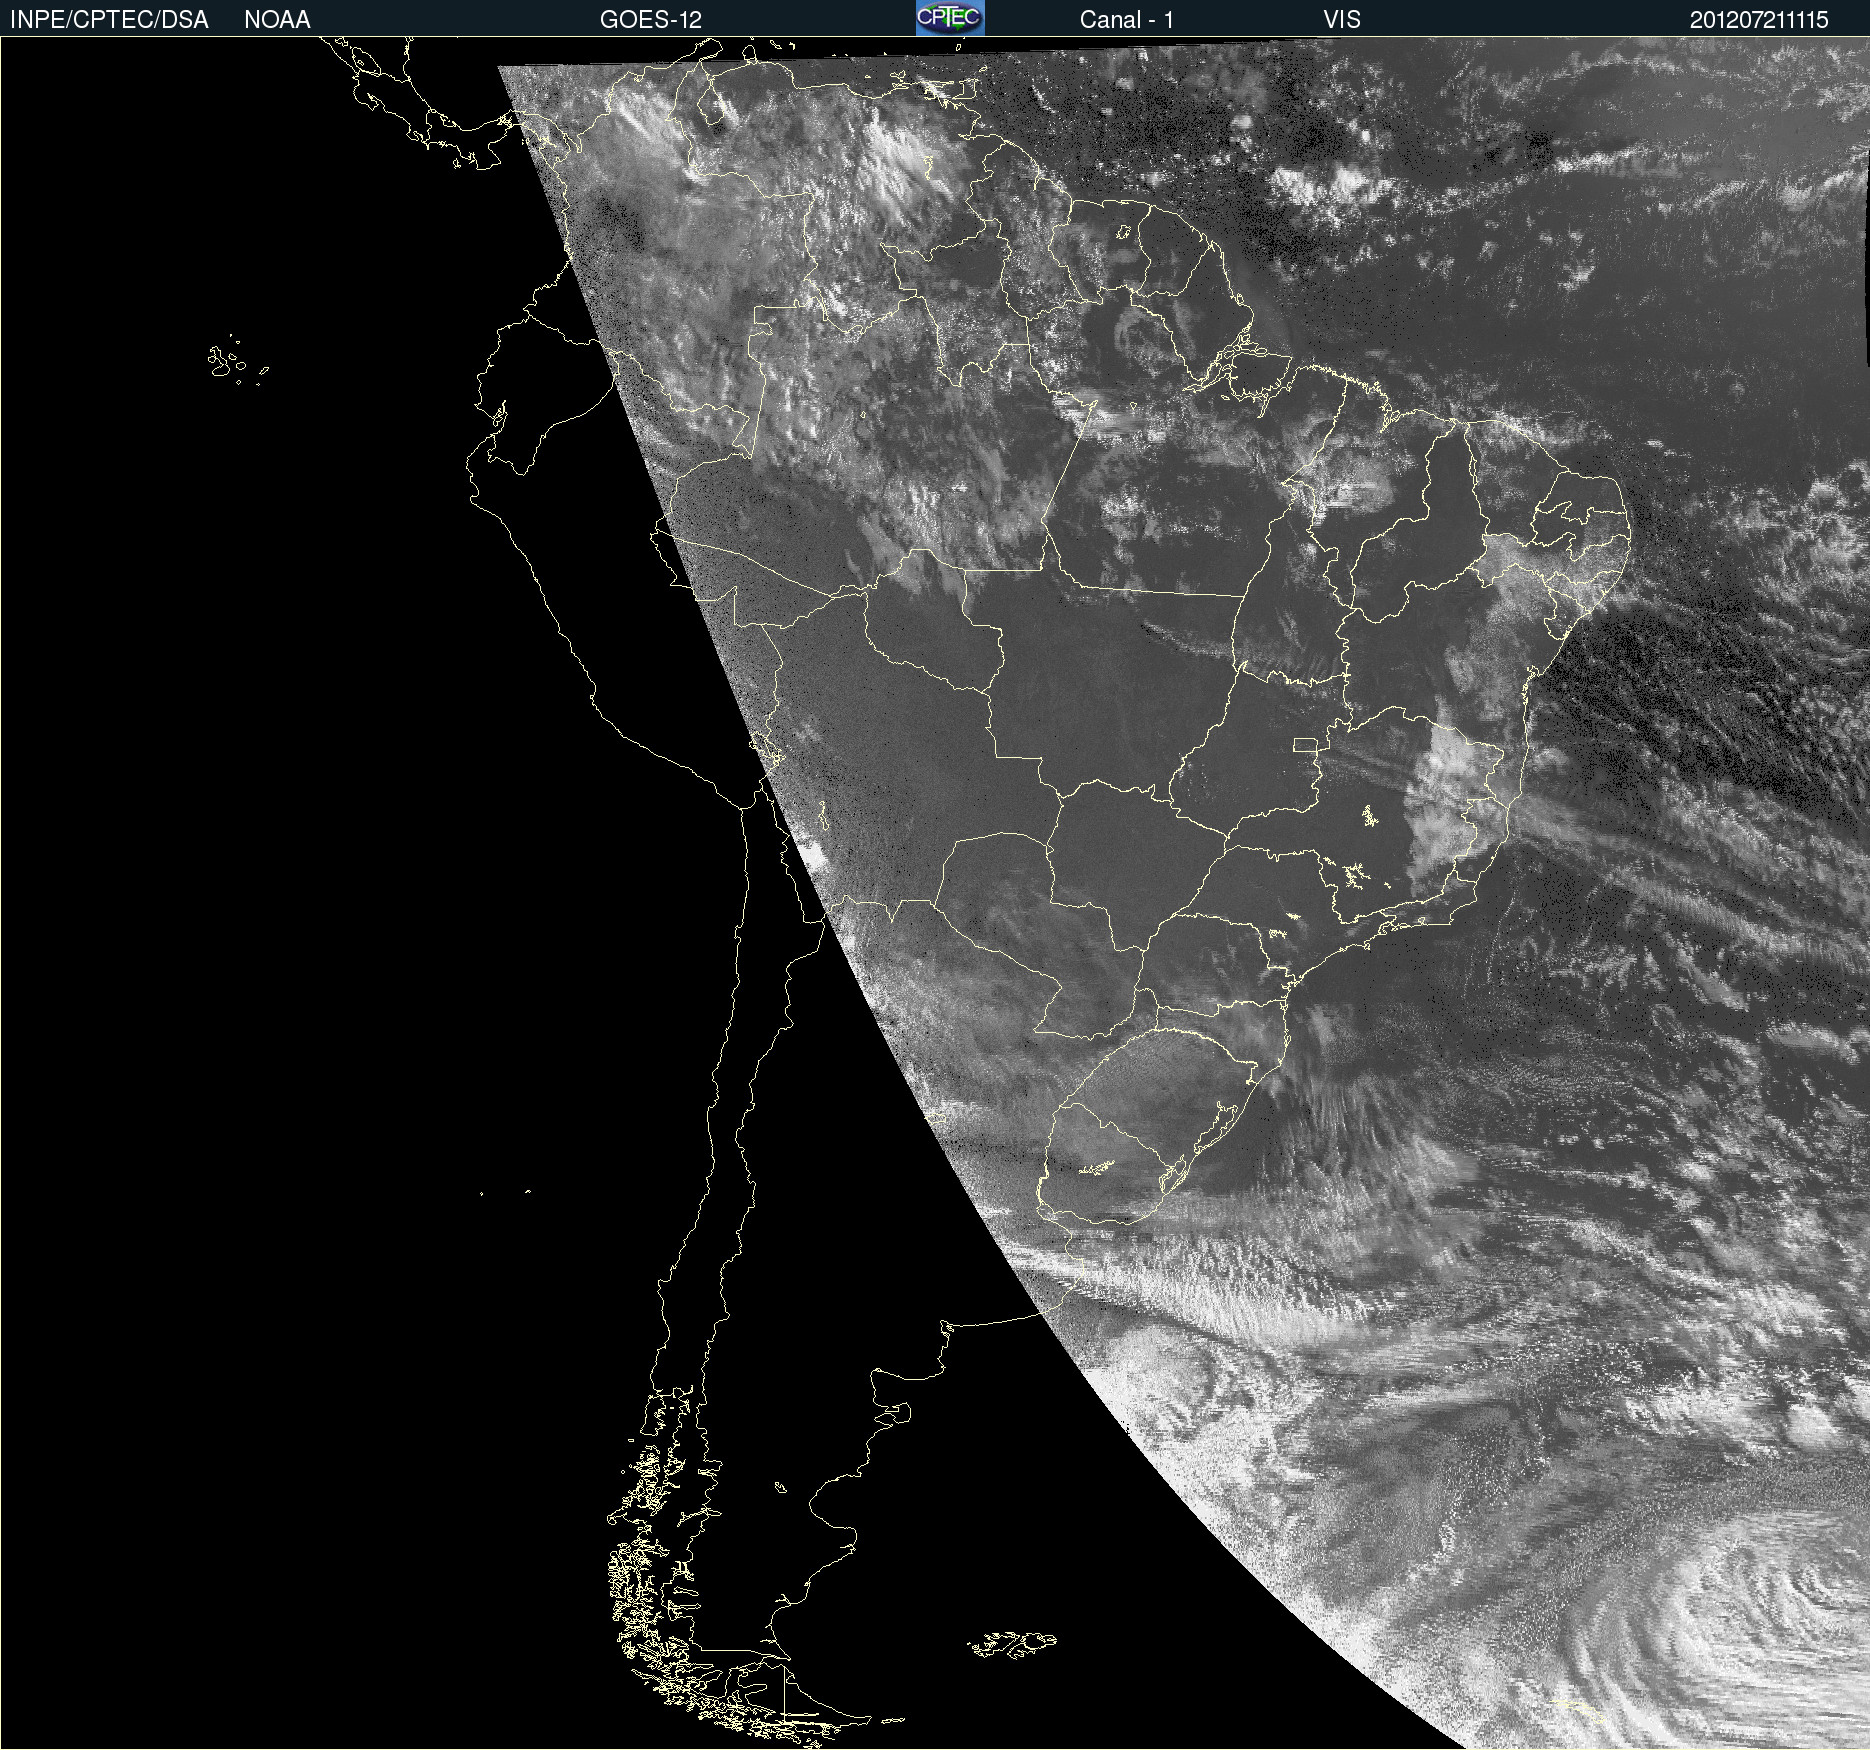Viewport: 1870px width, 1750px height.
Task: Click the CPTEC logo icon
Action: [x=950, y=18]
